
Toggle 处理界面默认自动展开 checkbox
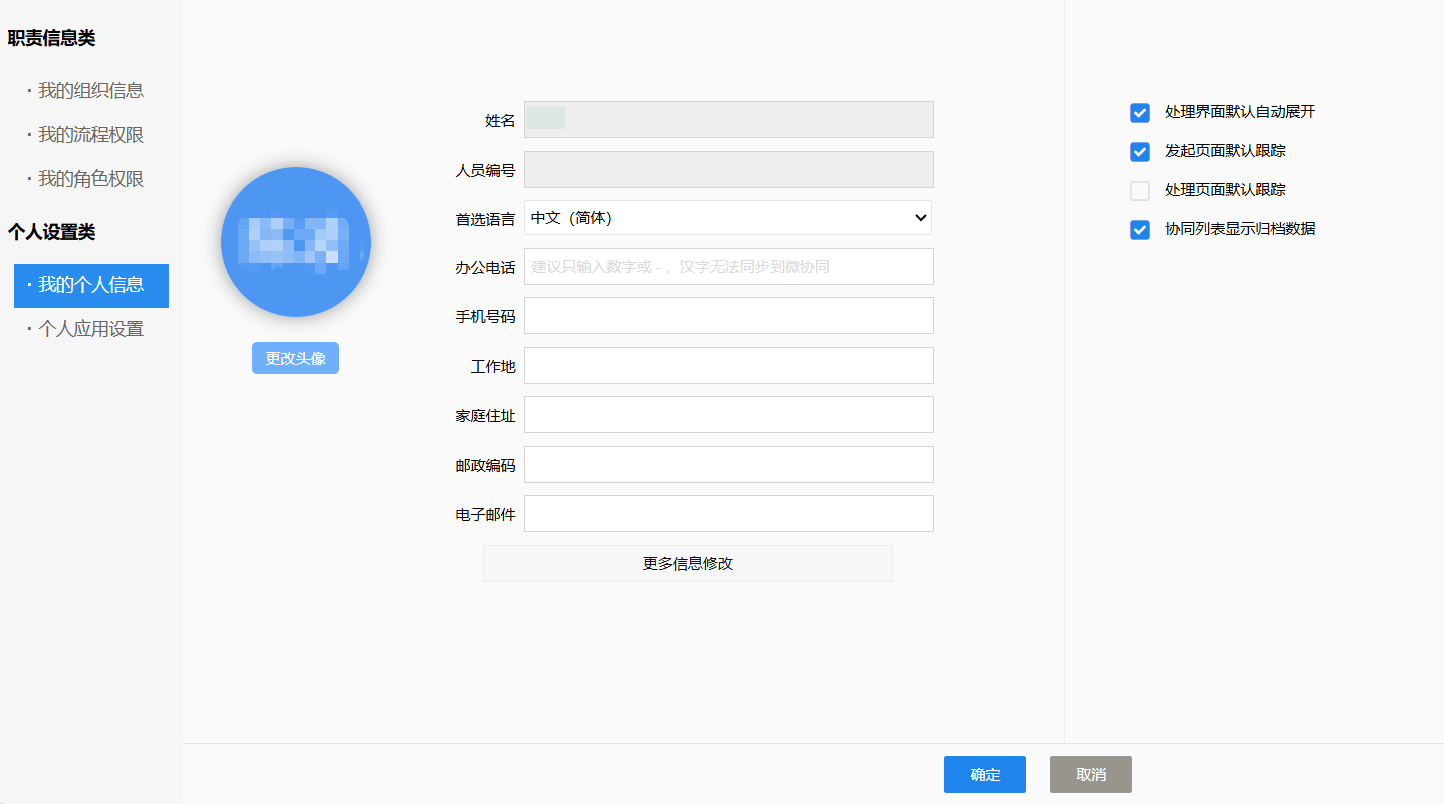click(x=1140, y=113)
